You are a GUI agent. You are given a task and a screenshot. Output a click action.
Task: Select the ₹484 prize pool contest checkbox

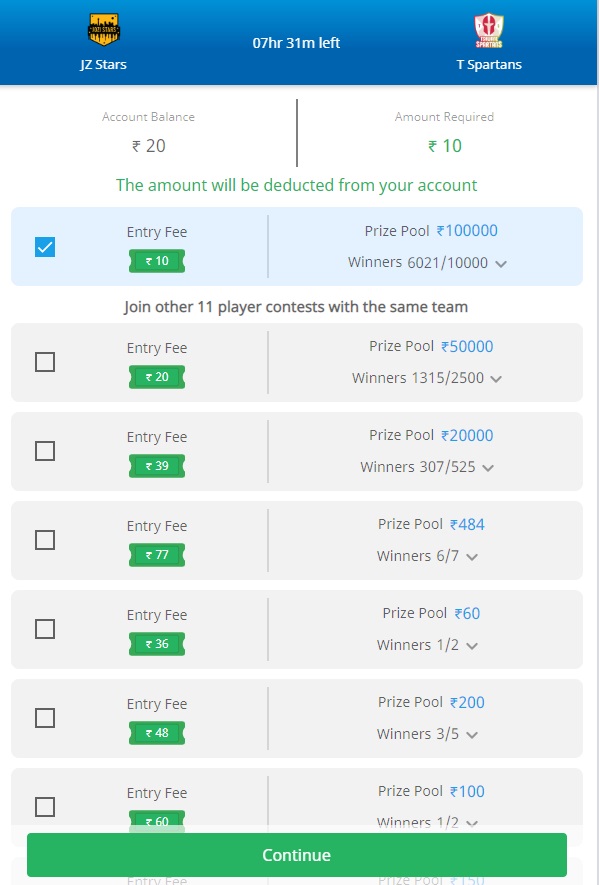[45, 540]
